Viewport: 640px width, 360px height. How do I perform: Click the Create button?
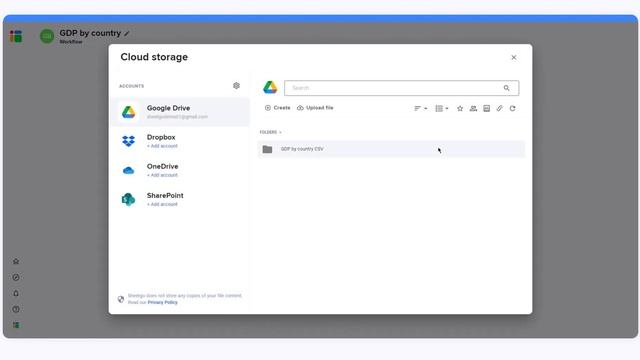278,108
